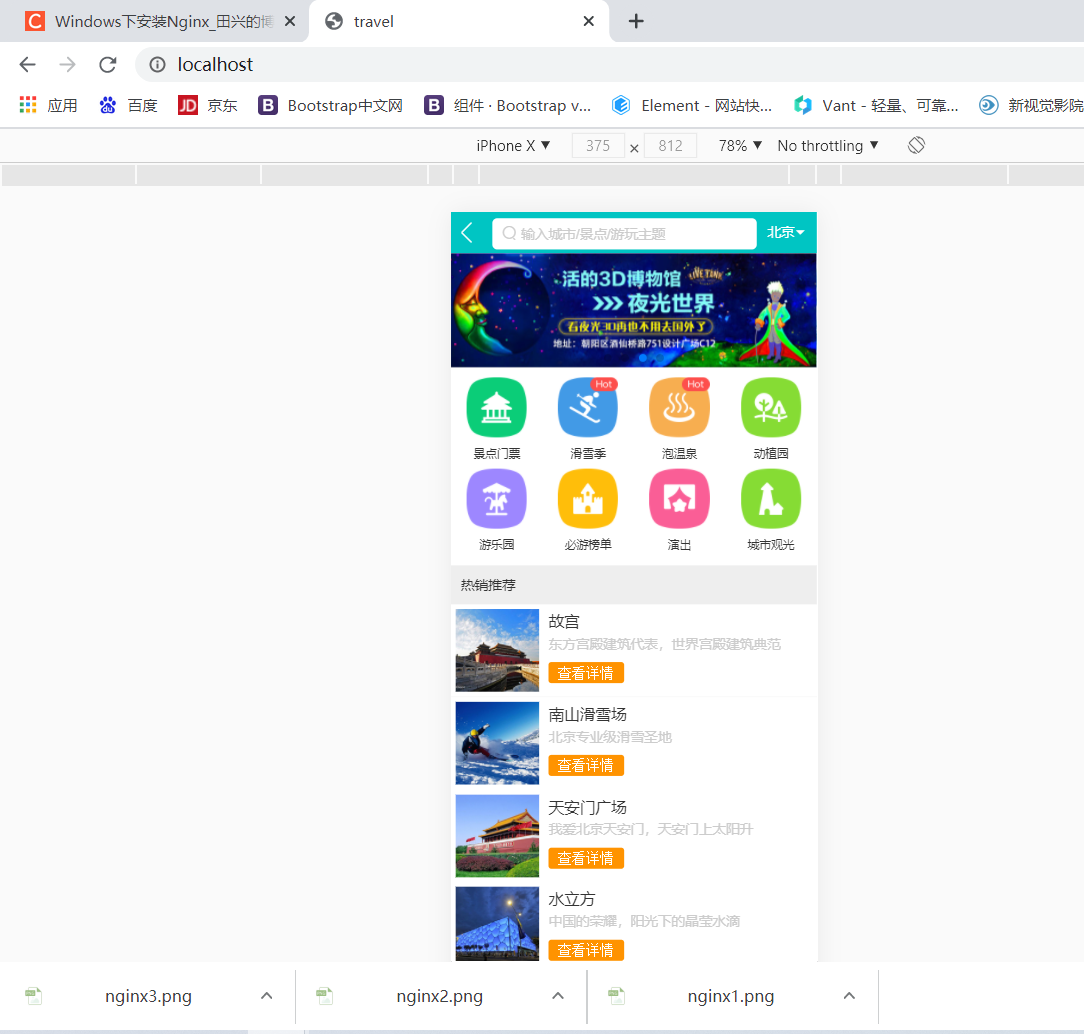Viewport: 1084px width, 1034px height.
Task: Open the 组件 · Bootstrap bookmark
Action: (x=507, y=105)
